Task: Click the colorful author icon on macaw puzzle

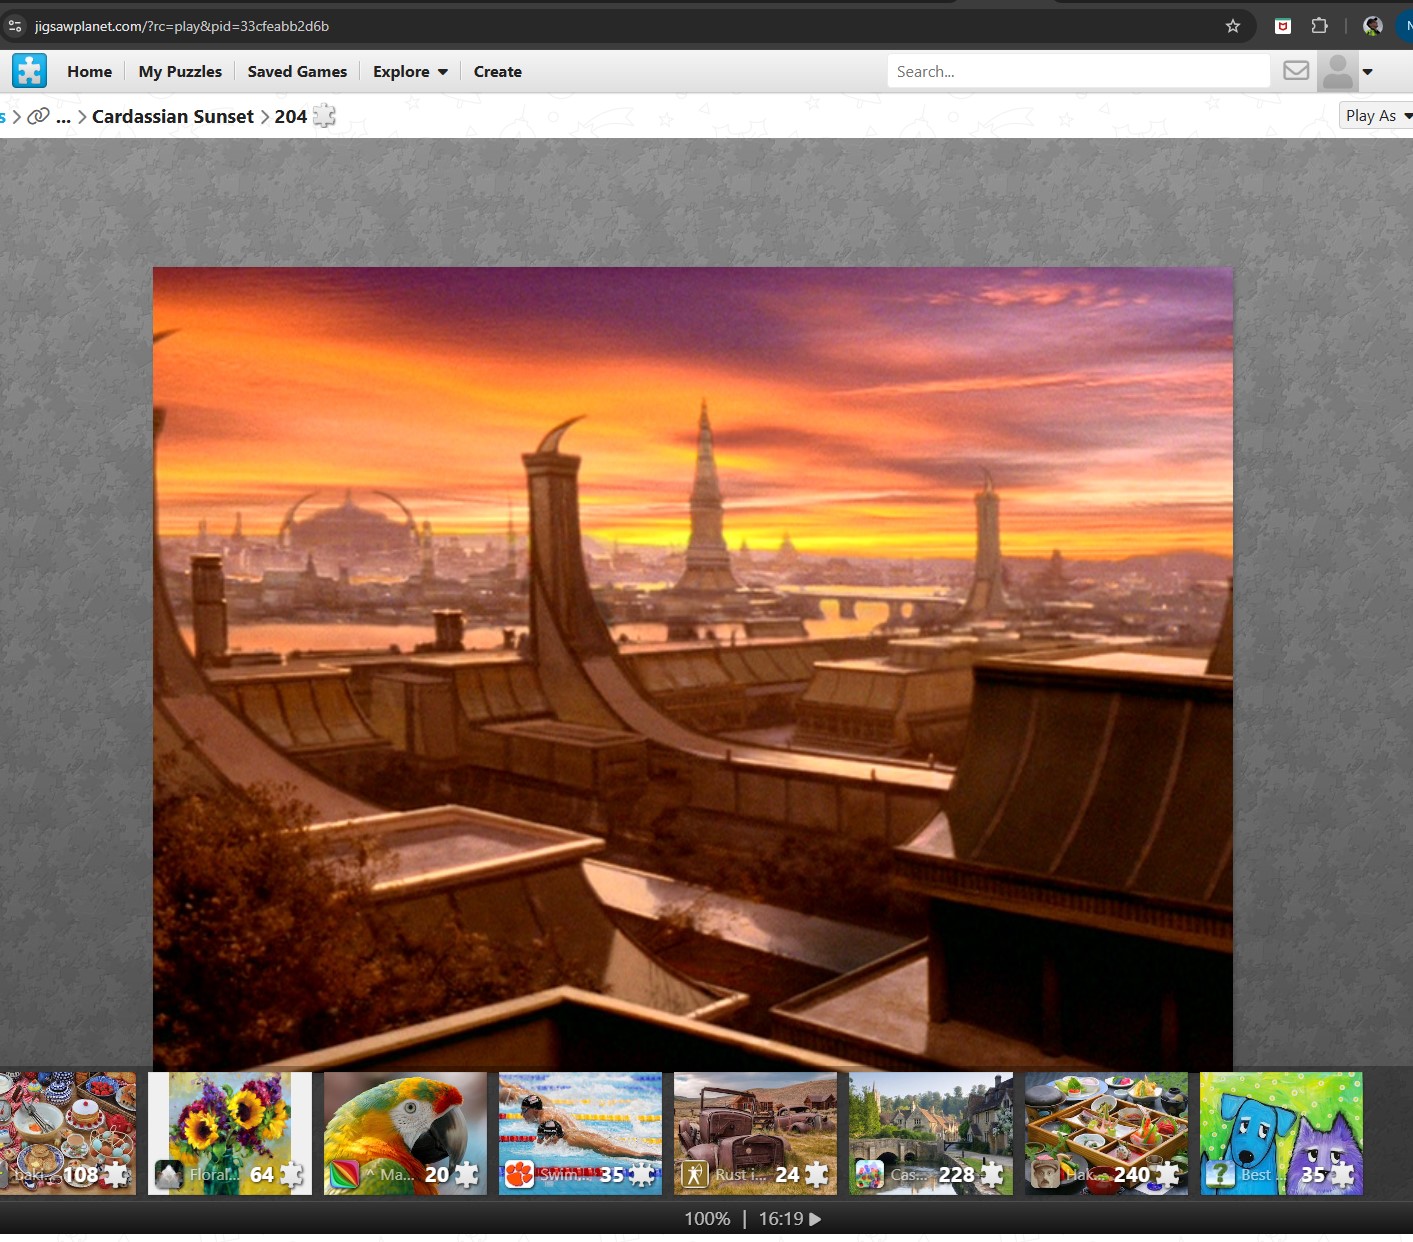Action: pos(344,1174)
